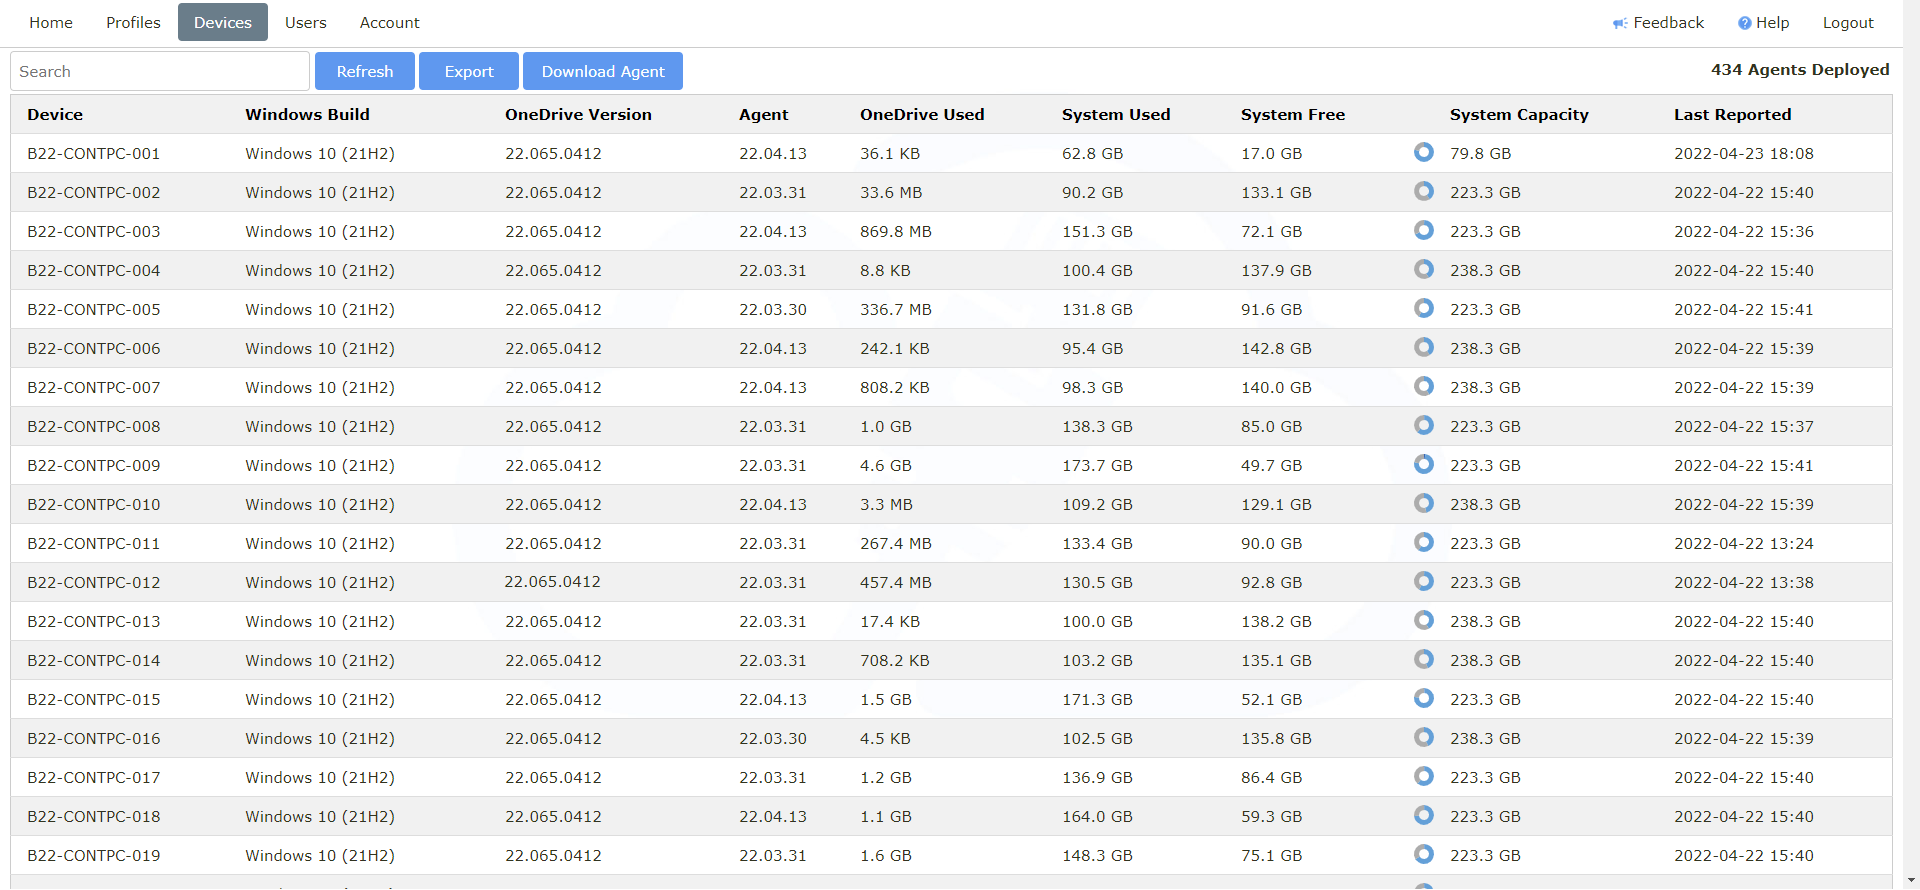Click the disk usage icon for B22-CONTPC-009
The height and width of the screenshot is (890, 1920).
tap(1424, 464)
